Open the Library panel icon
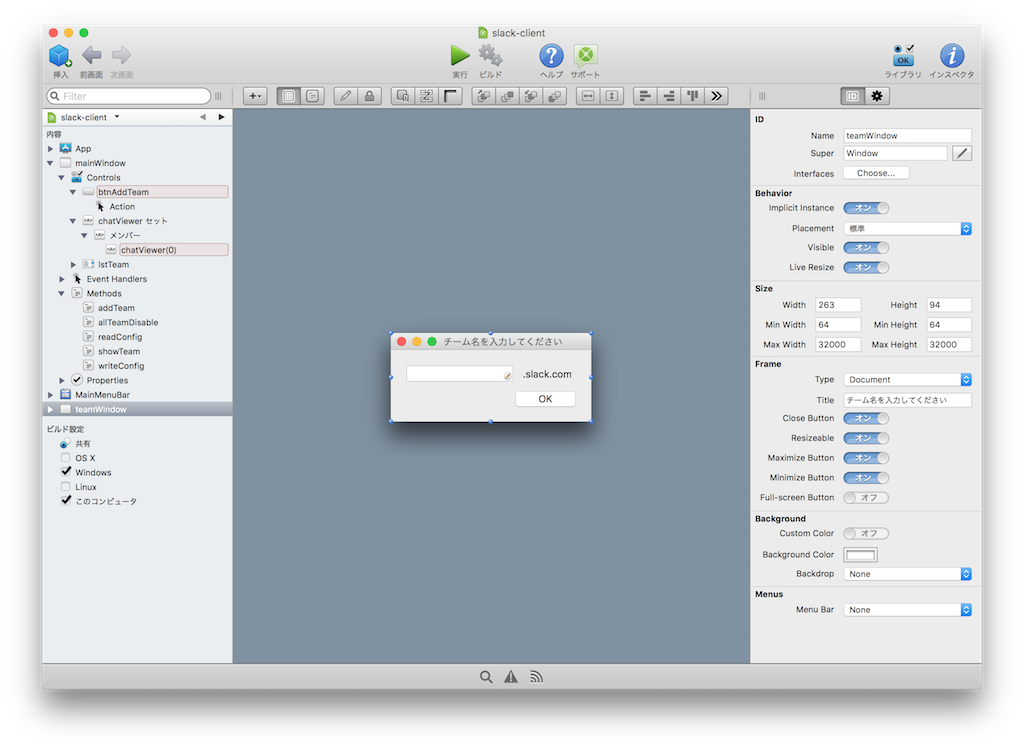 click(903, 56)
